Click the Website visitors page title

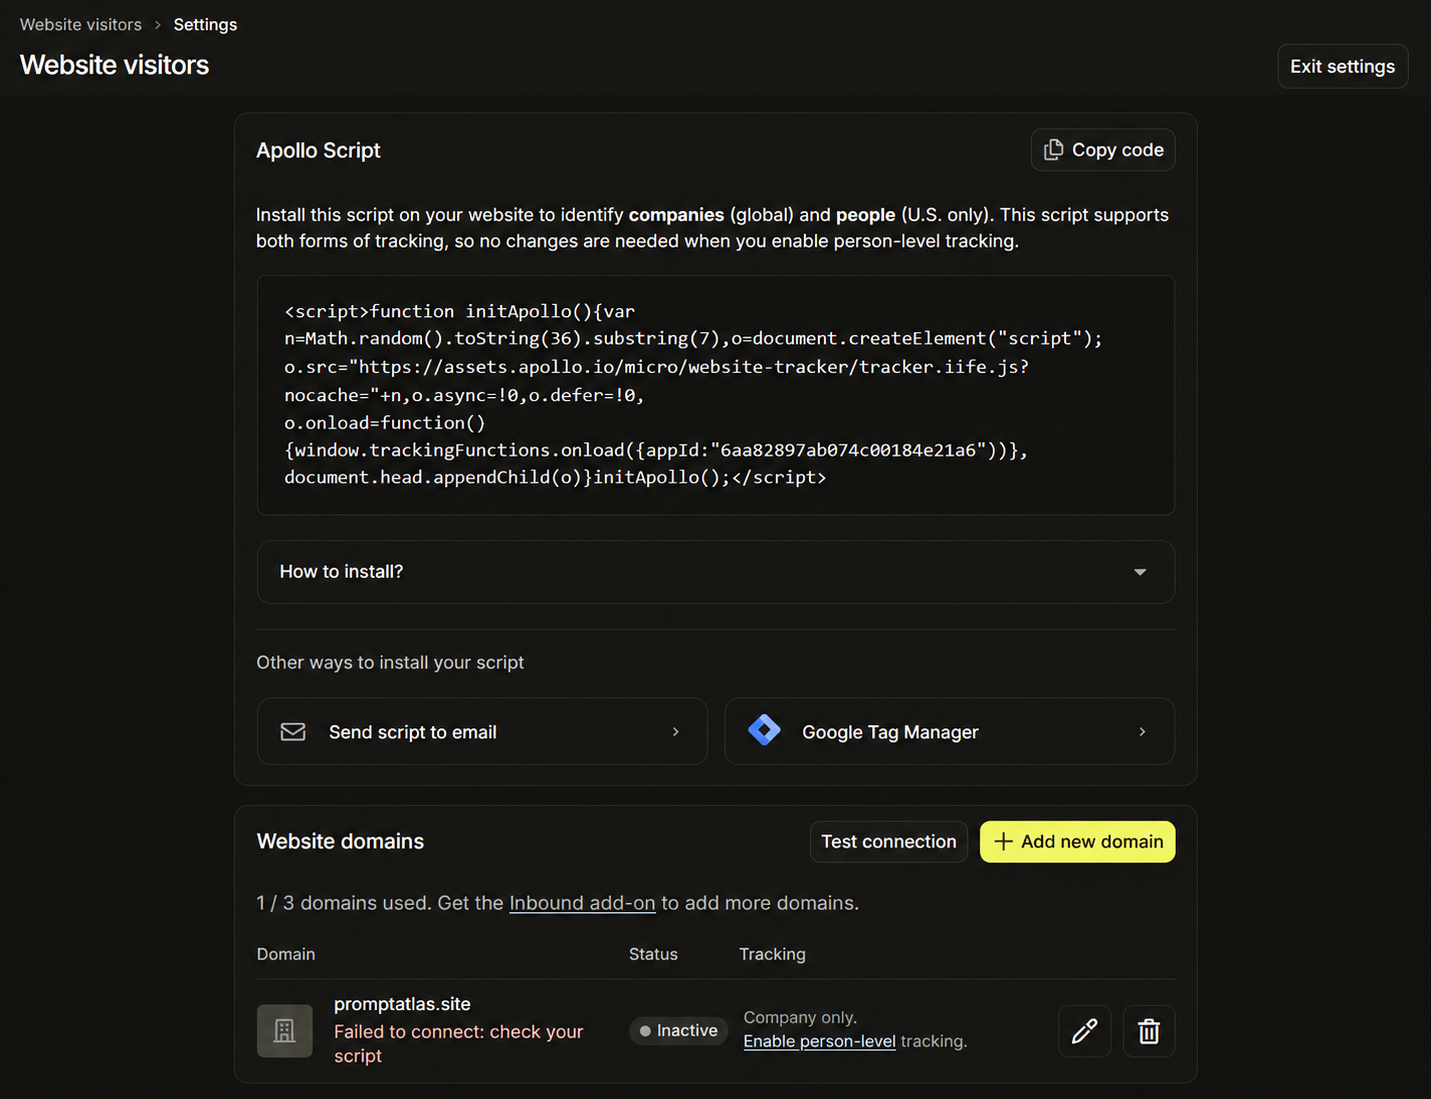coord(114,65)
